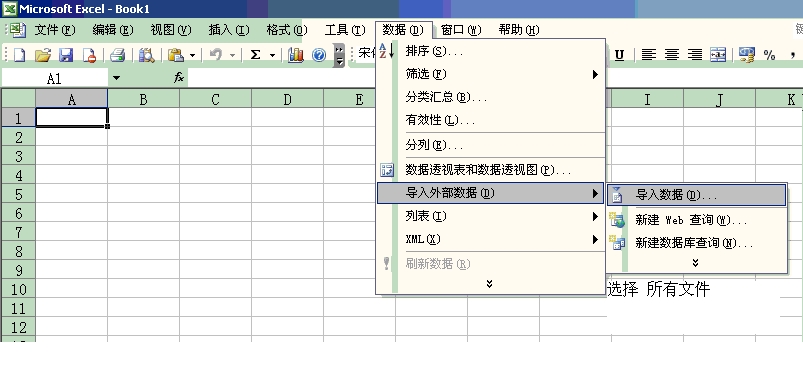Open the 格式(O) menu

(287, 30)
